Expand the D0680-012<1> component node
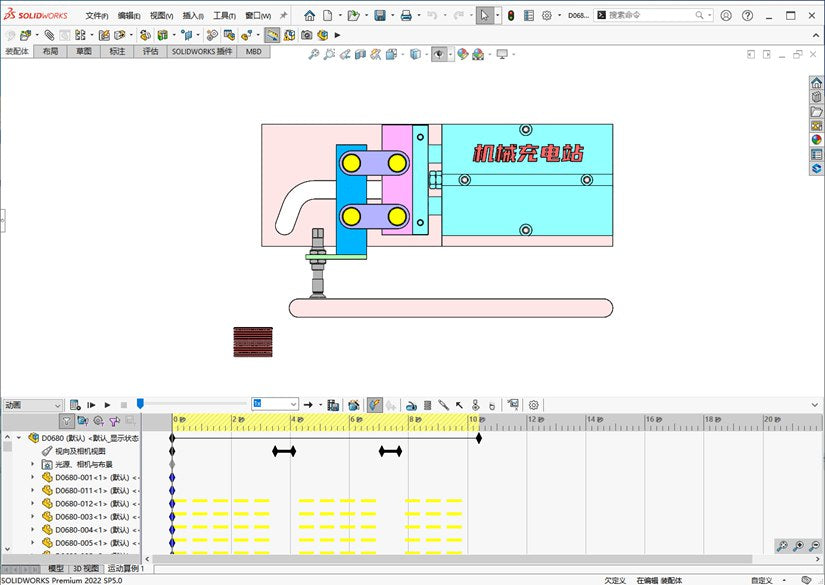Screen dimensions: 825x585 coord(33,504)
